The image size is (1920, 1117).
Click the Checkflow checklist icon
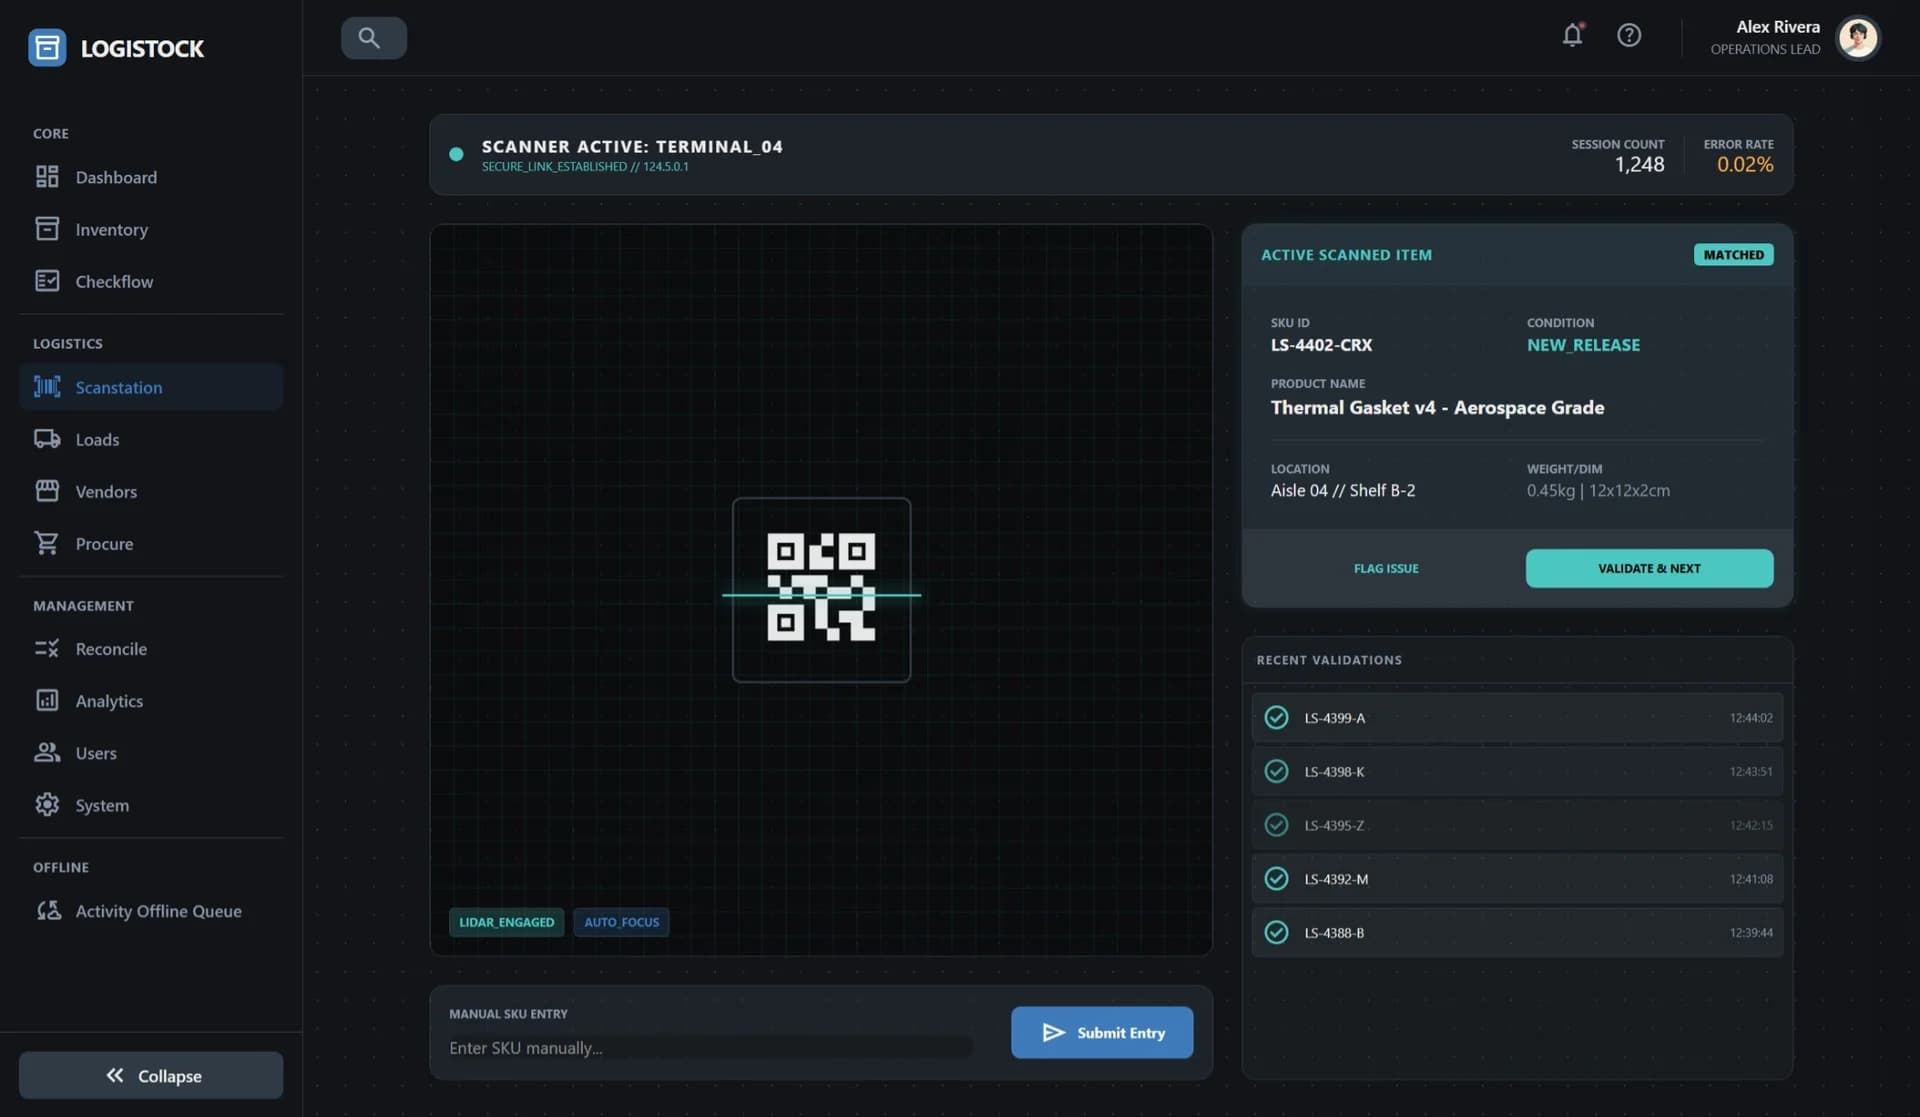[x=47, y=281]
